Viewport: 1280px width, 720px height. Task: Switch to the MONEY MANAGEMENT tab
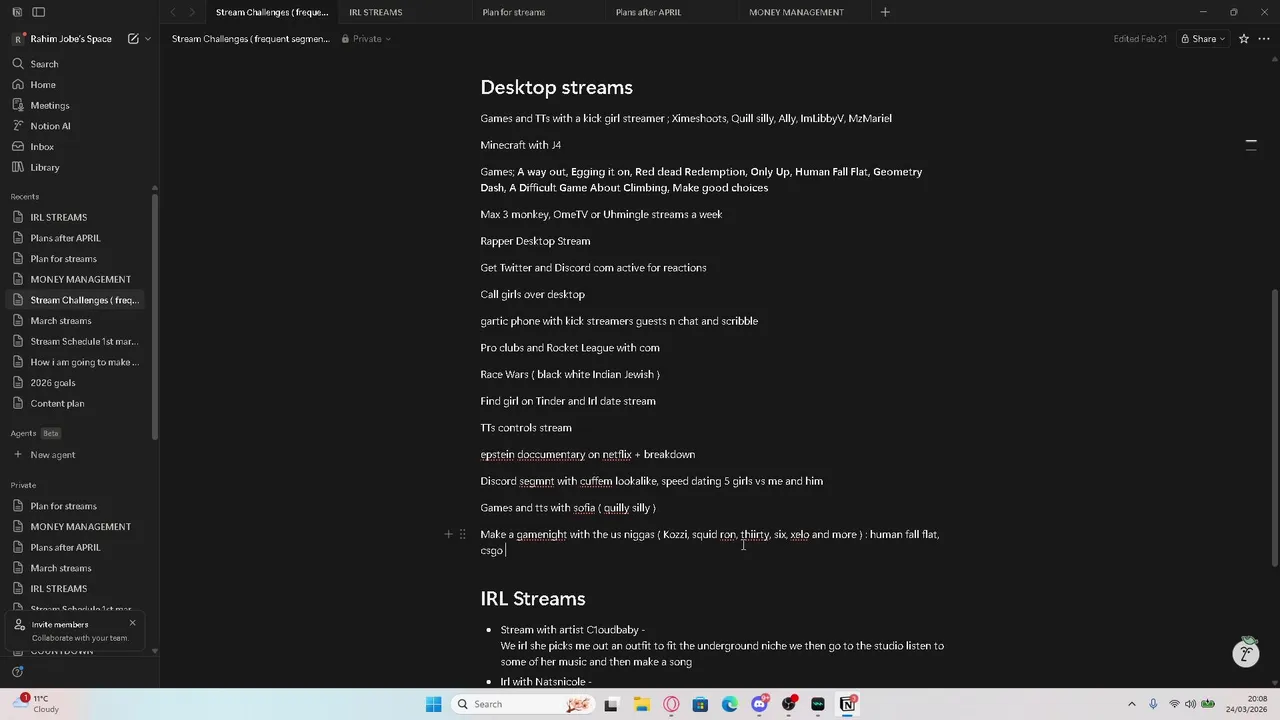click(x=796, y=12)
